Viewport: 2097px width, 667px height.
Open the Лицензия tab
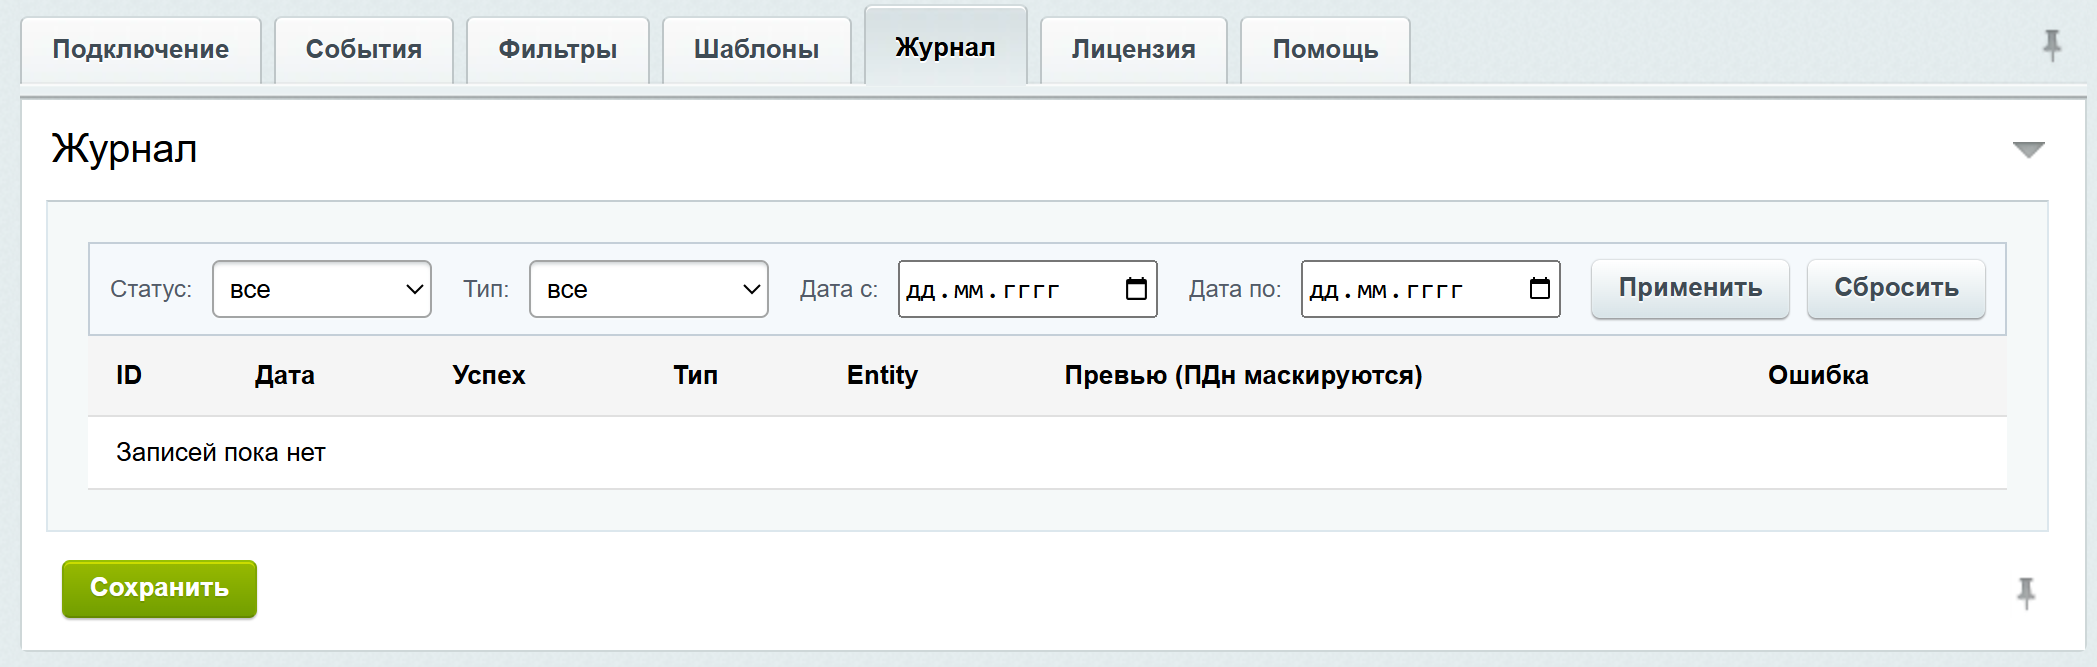[x=1134, y=49]
